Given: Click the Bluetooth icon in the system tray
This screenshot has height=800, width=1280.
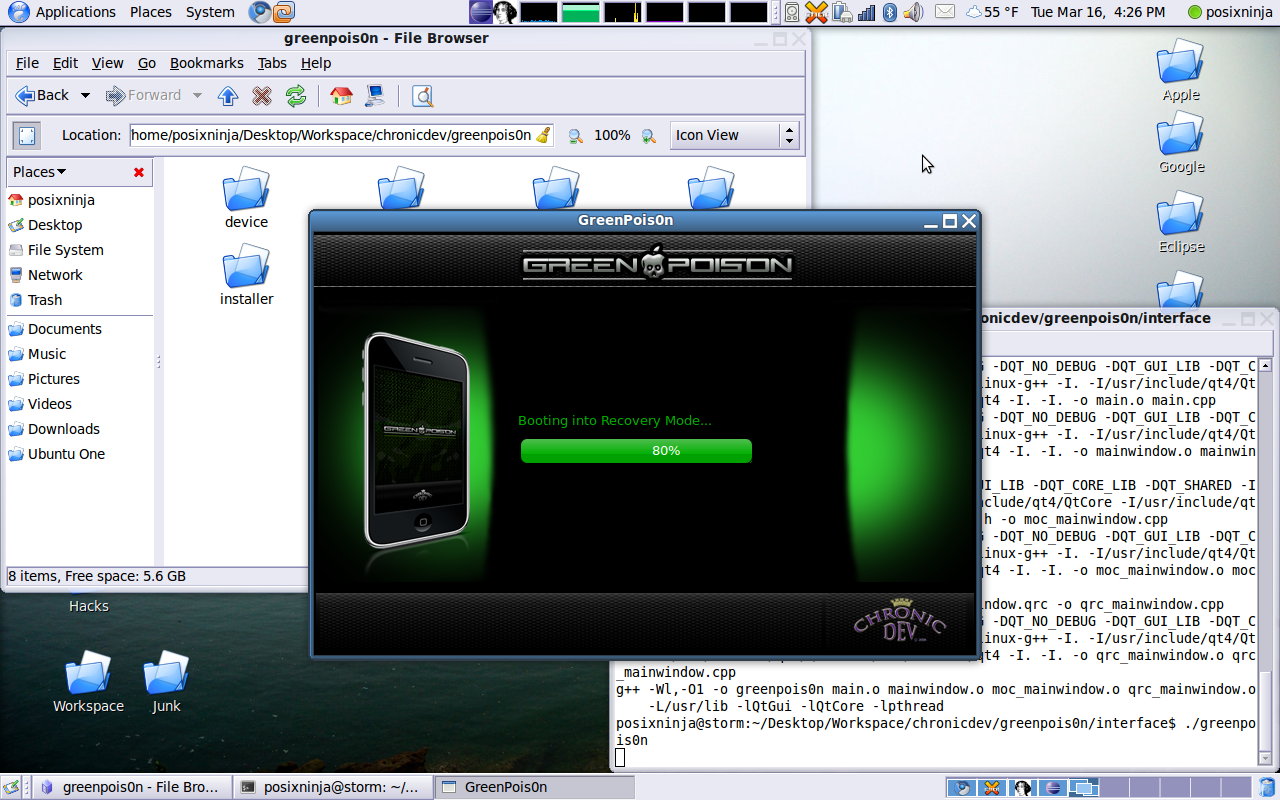Looking at the screenshot, I should pyautogui.click(x=889, y=12).
